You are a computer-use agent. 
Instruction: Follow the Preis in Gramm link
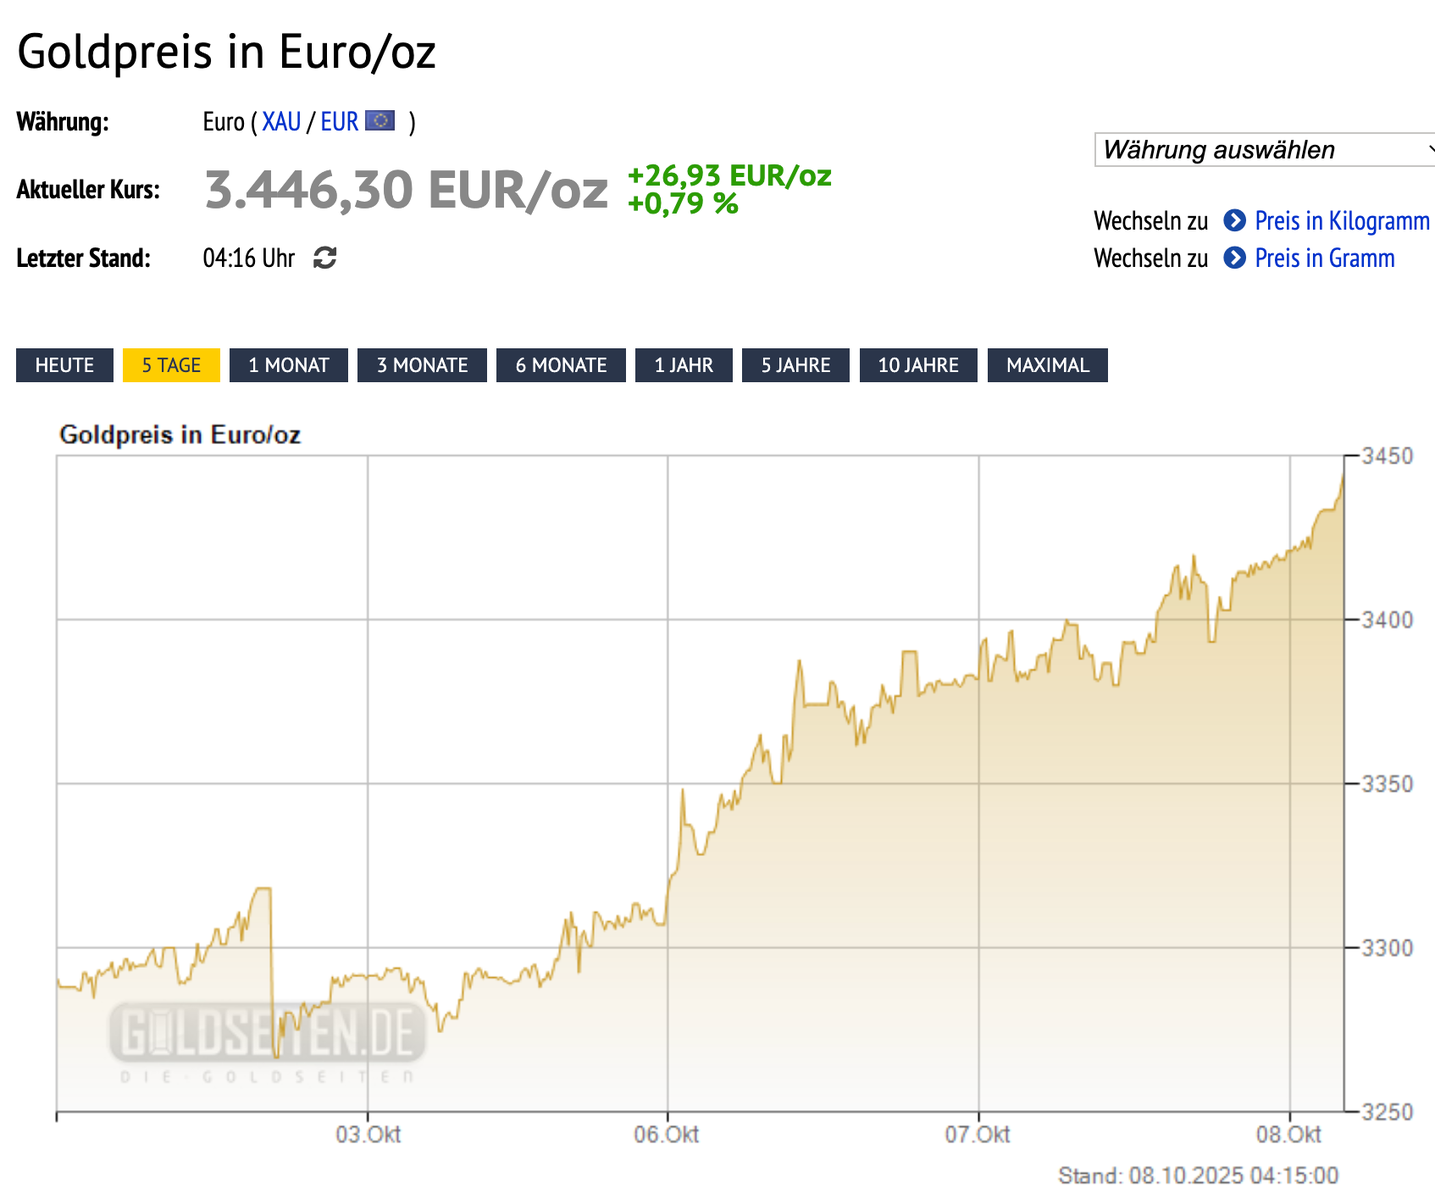coord(1324,258)
